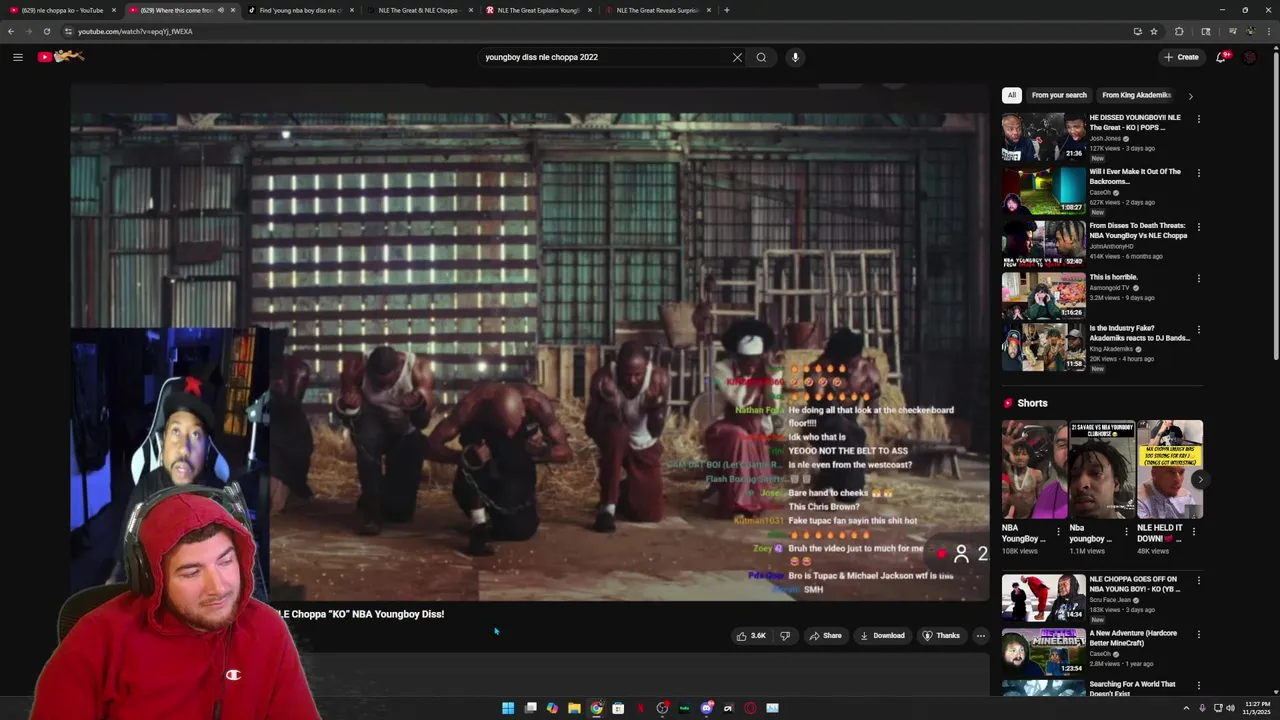This screenshot has height=720, width=1280.
Task: Open the account avatar menu
Action: click(x=1250, y=57)
